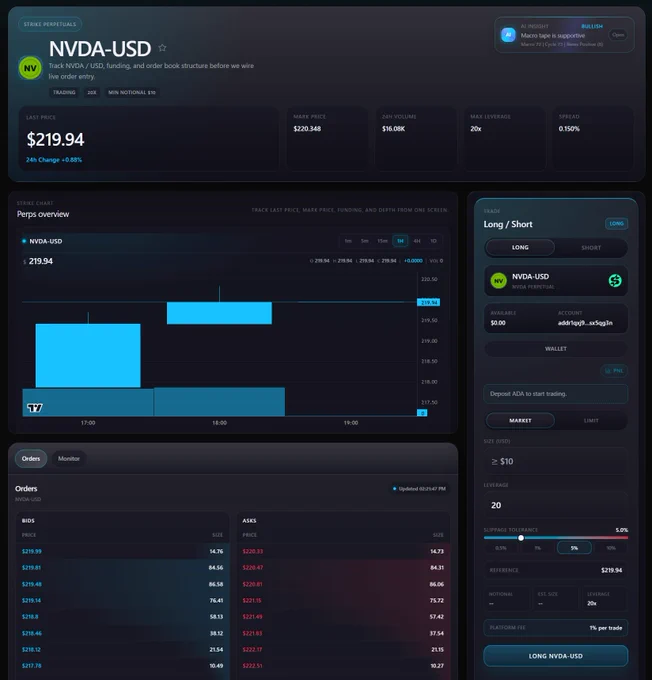
Task: Select the ask row priced $221.15
Action: [x=343, y=600]
